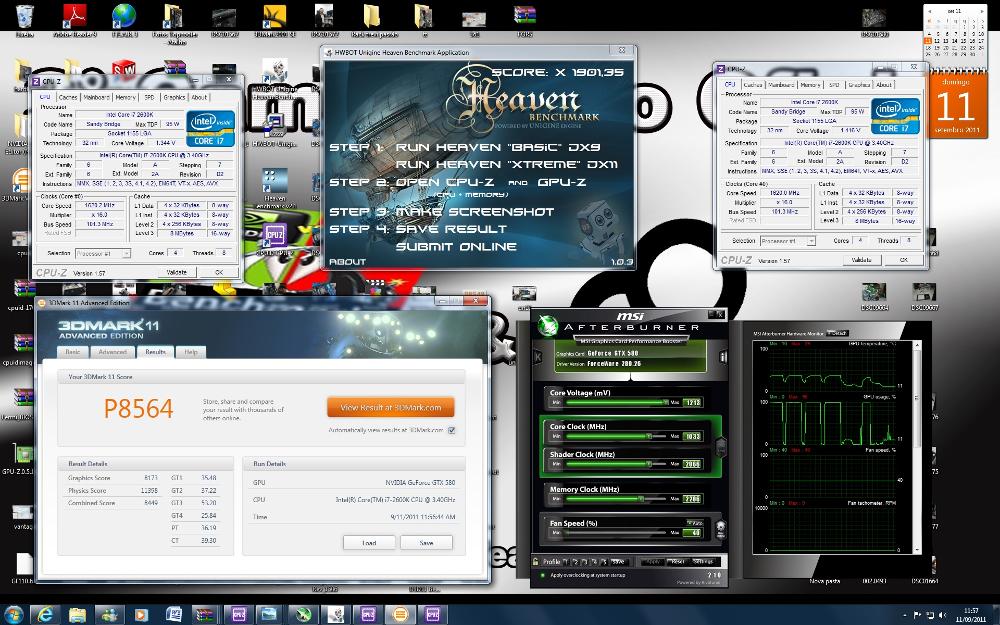Image resolution: width=1000 pixels, height=625 pixels.
Task: Switch to Memory tab in left CPU-Z
Action: point(125,98)
